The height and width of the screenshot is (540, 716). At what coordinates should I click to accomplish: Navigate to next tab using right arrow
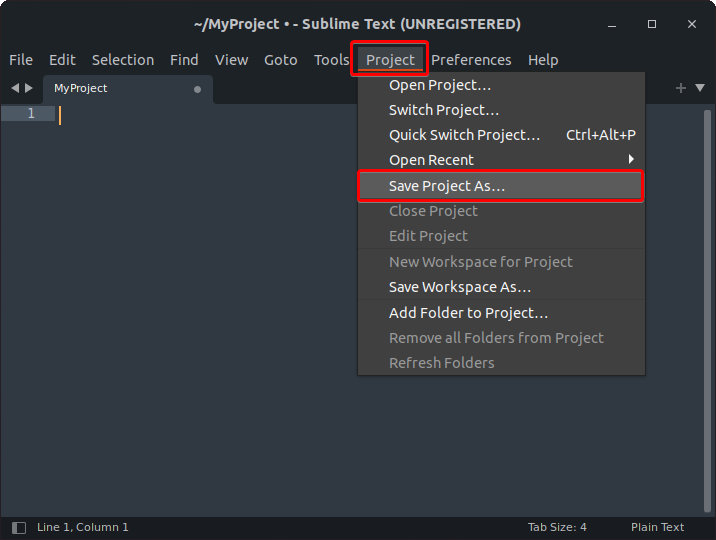pyautogui.click(x=29, y=88)
